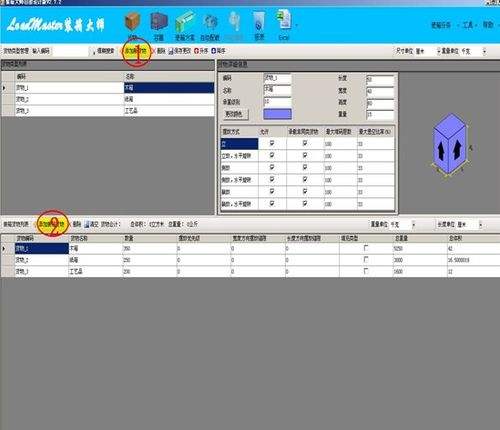
Task: Toggle allow checkbox for 躺放 row
Action: point(272,191)
